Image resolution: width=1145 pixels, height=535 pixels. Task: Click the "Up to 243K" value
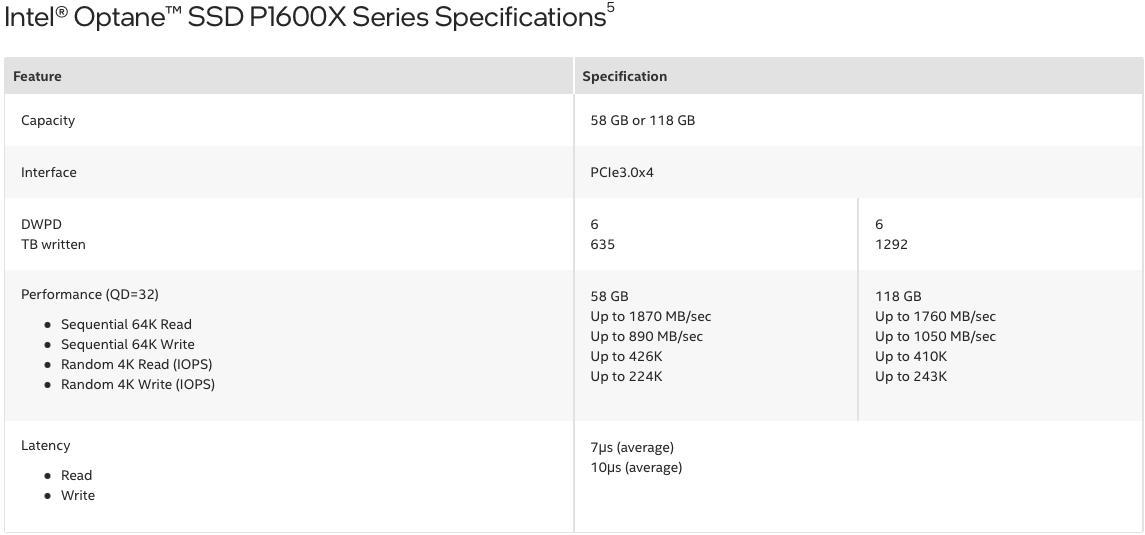(911, 376)
